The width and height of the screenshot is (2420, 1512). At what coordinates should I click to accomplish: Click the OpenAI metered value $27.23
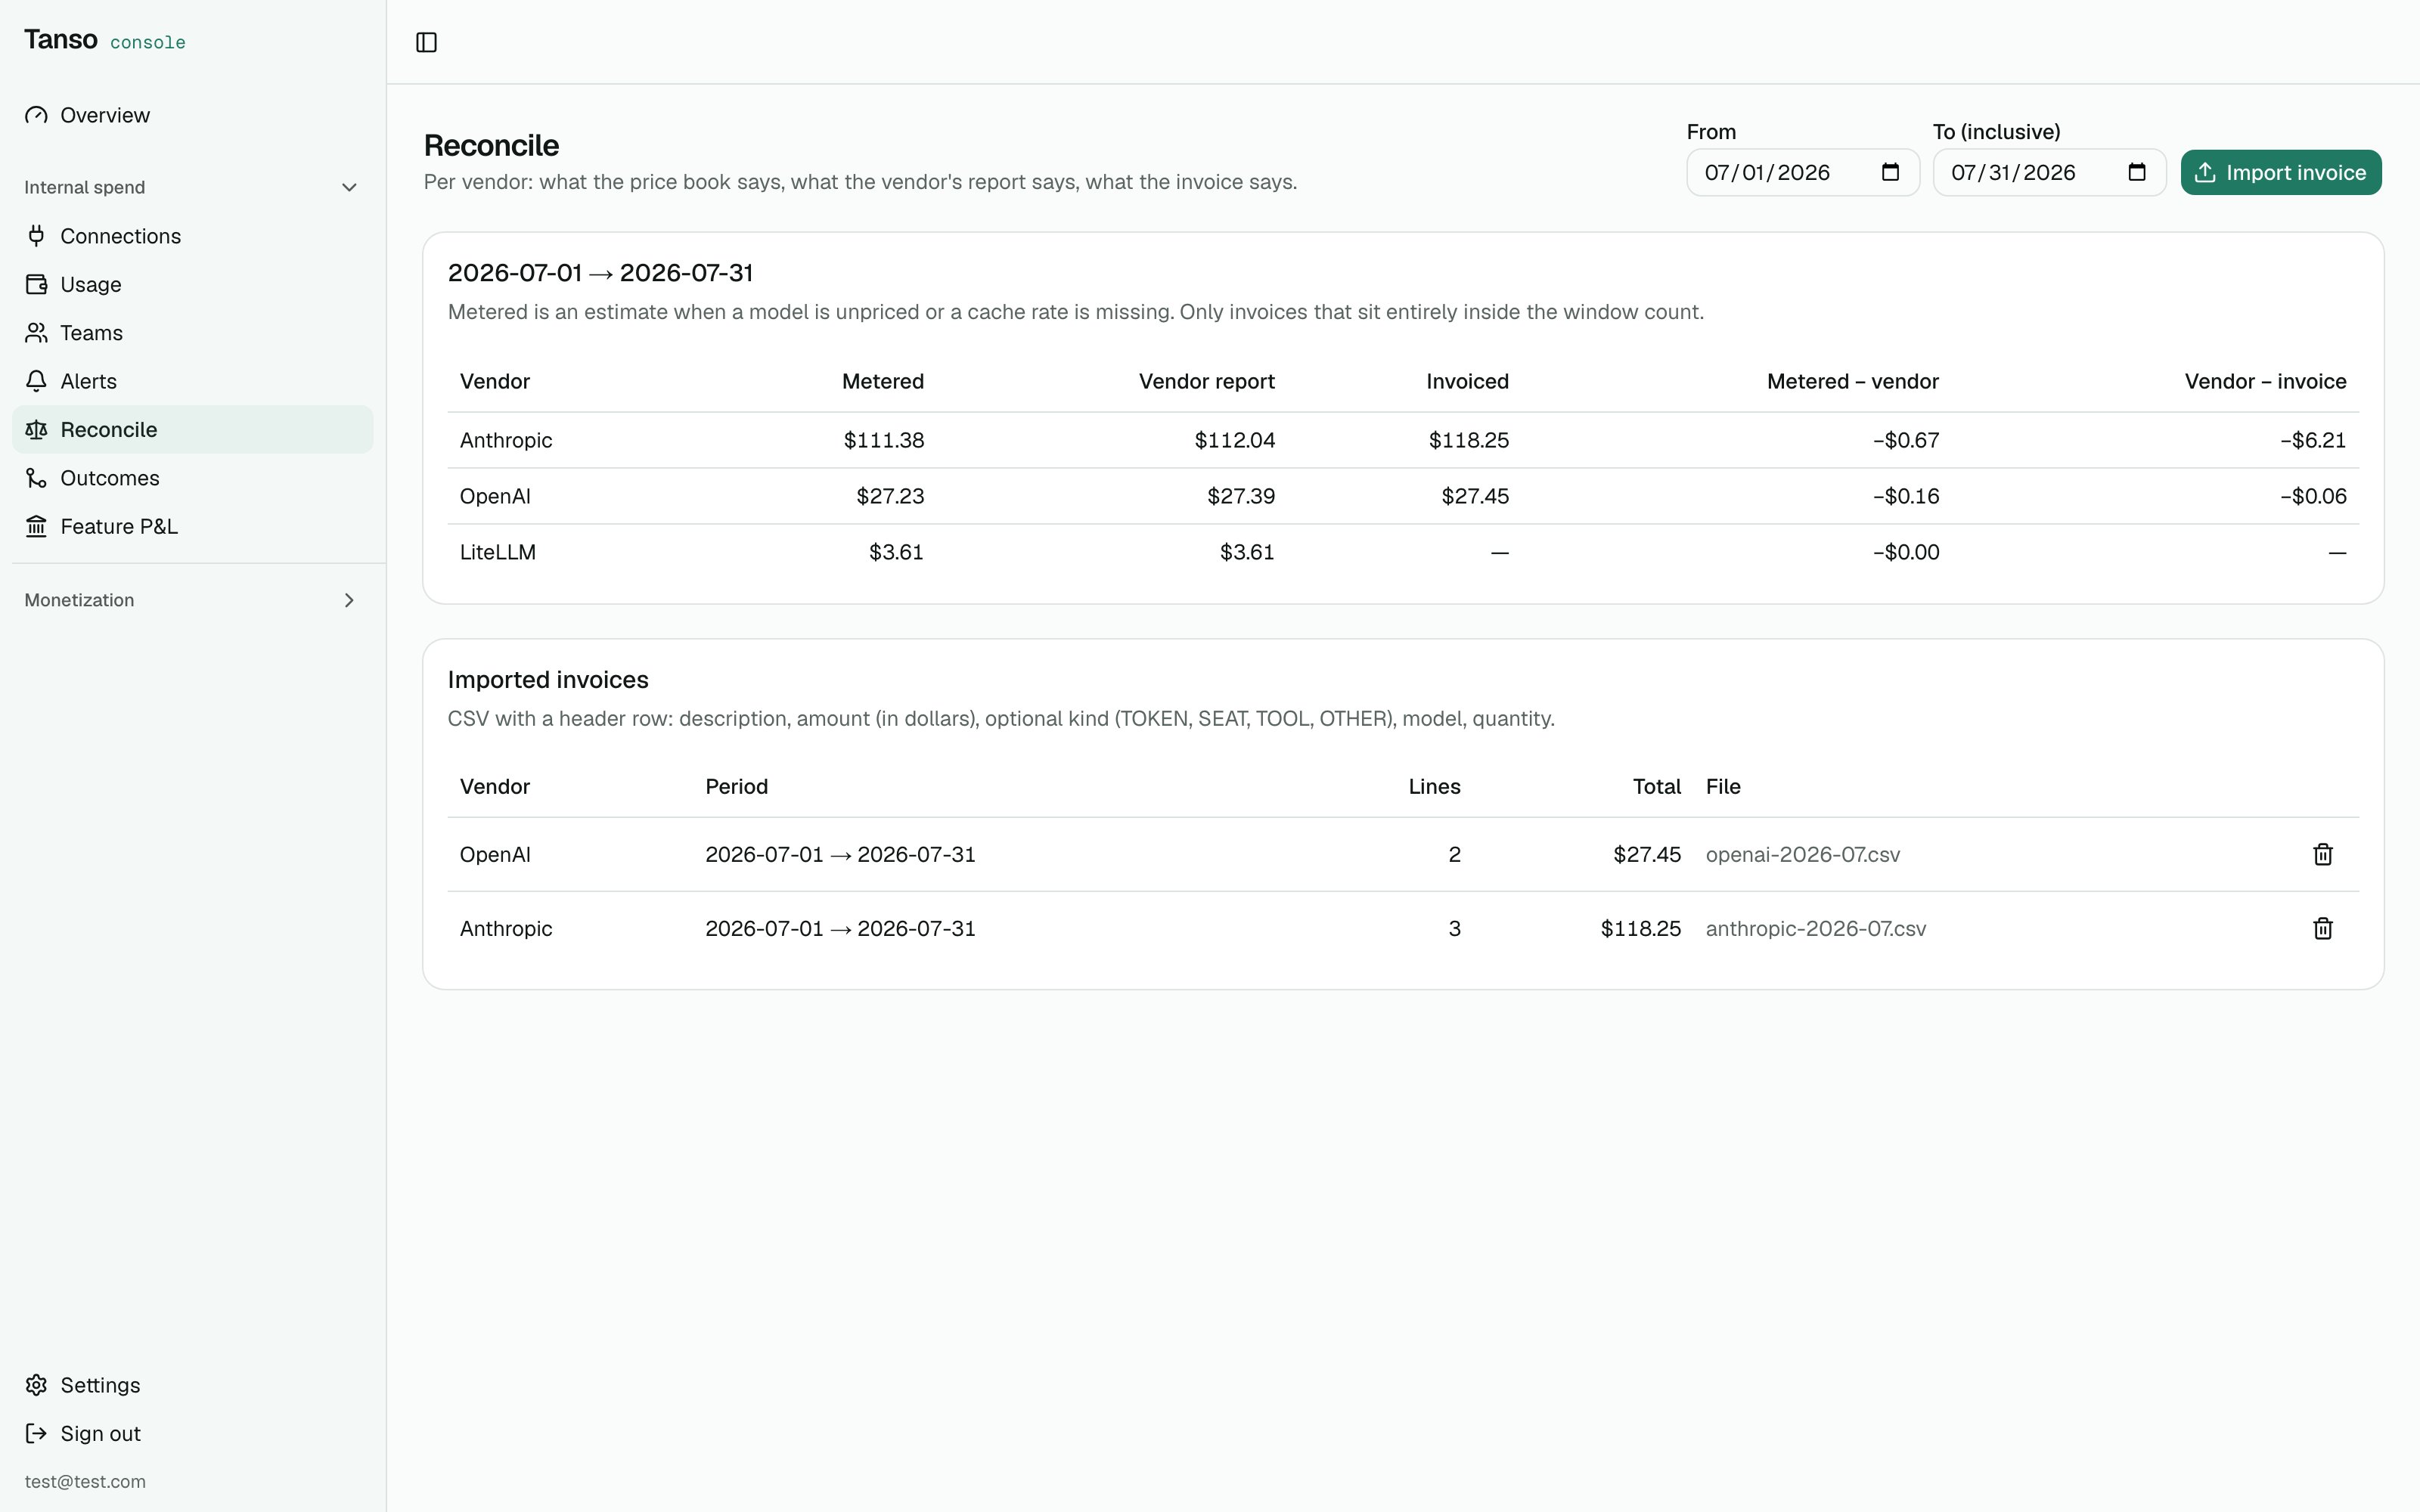point(889,496)
